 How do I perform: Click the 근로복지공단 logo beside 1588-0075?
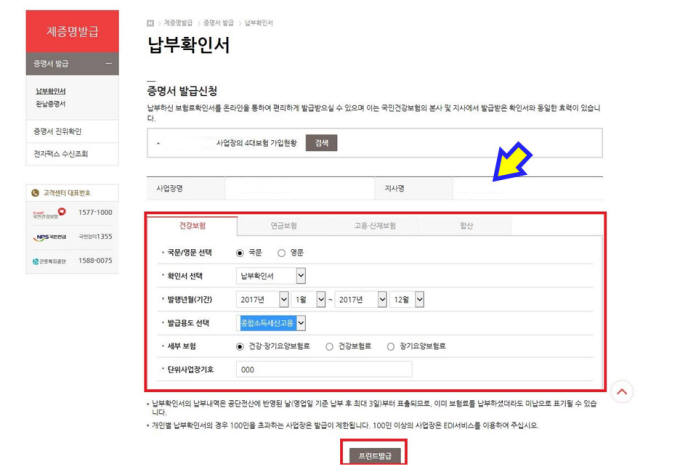tap(49, 261)
